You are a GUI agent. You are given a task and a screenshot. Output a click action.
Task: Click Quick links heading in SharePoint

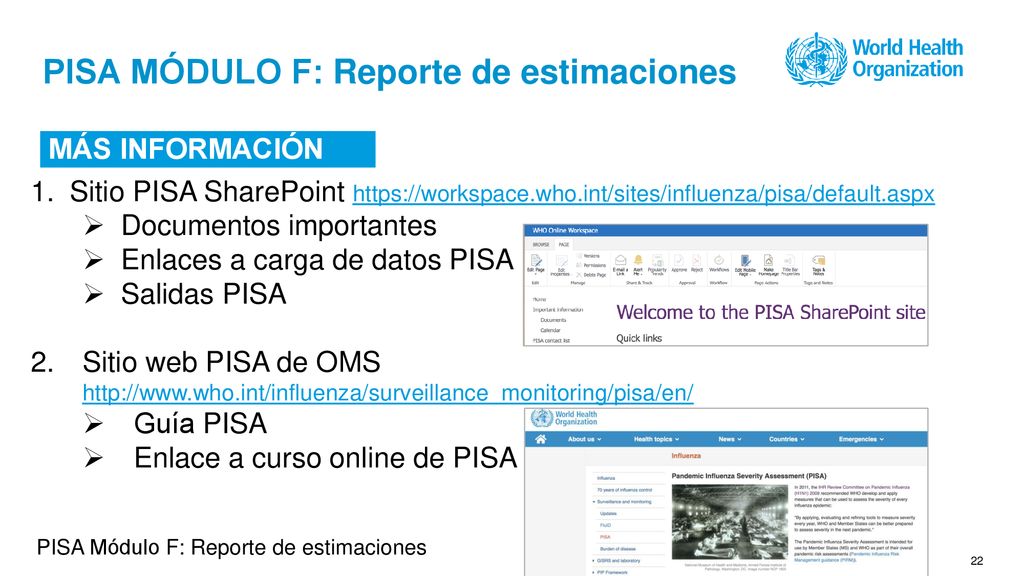[x=639, y=338]
